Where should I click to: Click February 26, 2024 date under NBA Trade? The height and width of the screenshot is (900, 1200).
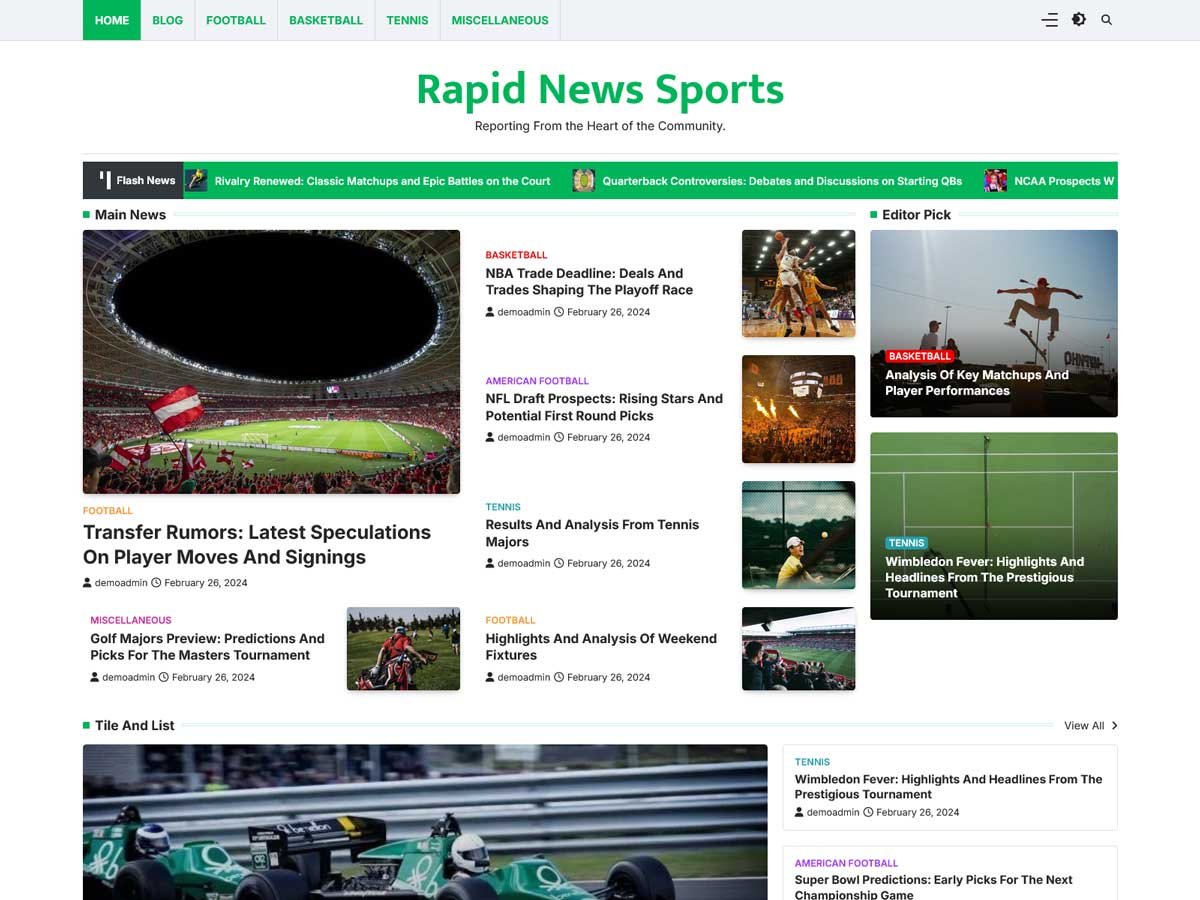608,312
